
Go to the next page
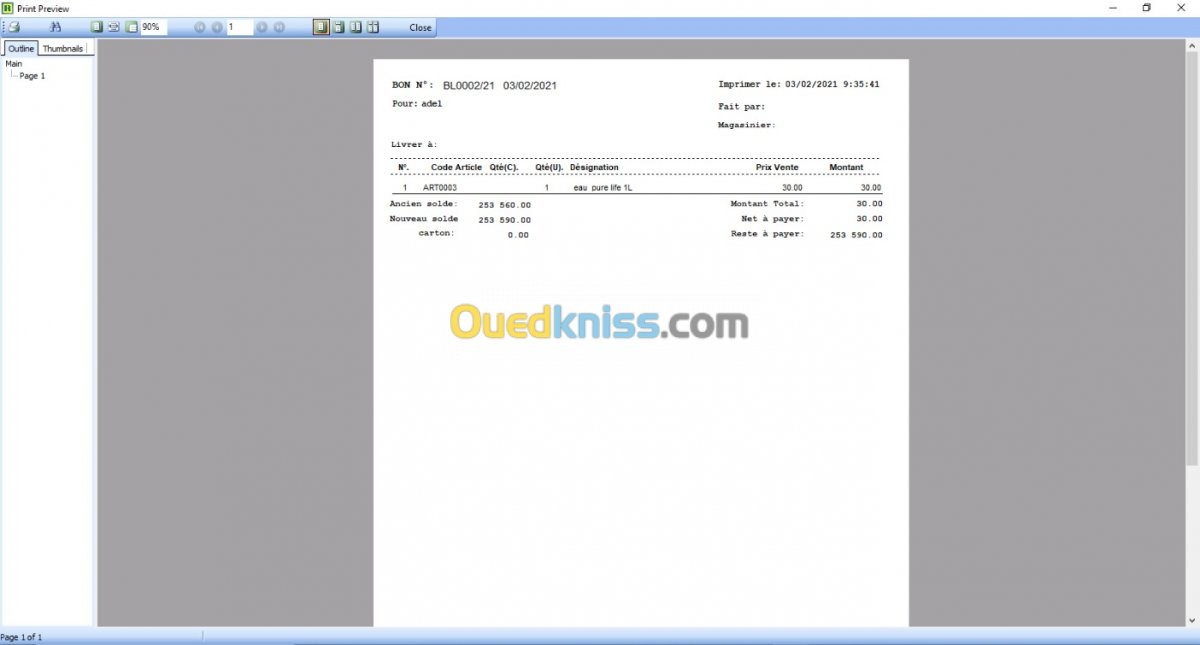(x=262, y=27)
